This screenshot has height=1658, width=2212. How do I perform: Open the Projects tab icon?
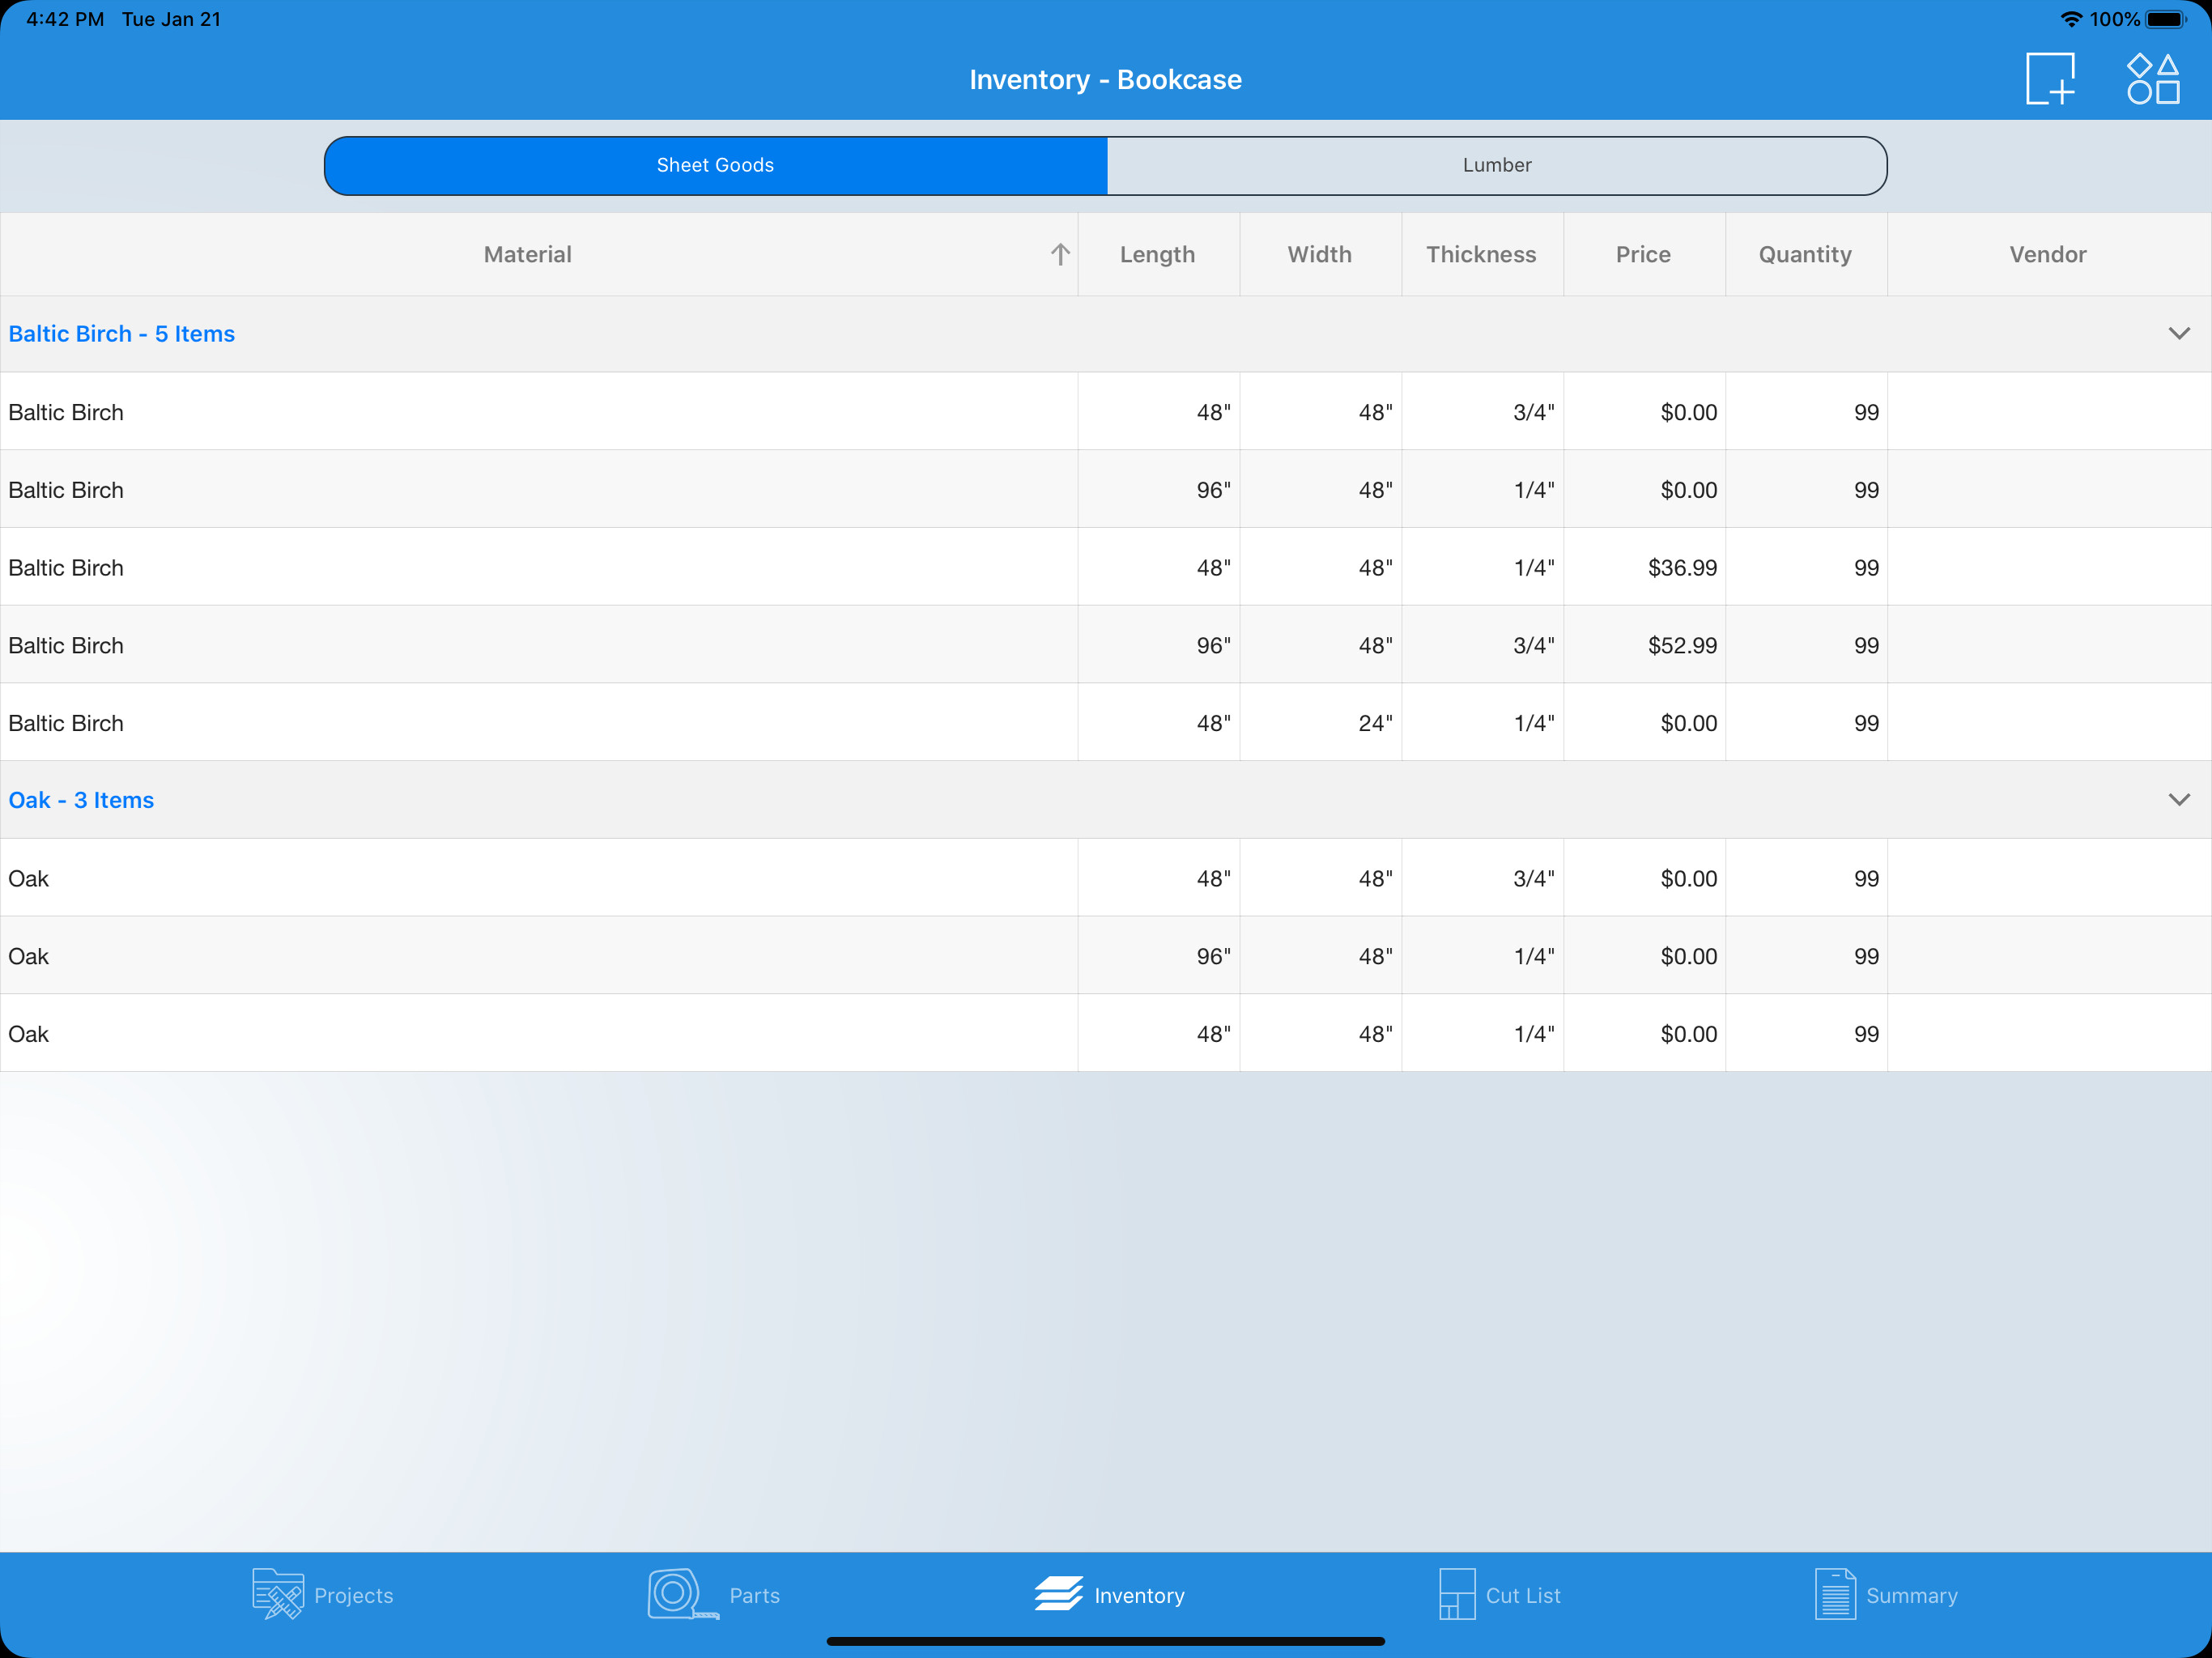[x=278, y=1594]
